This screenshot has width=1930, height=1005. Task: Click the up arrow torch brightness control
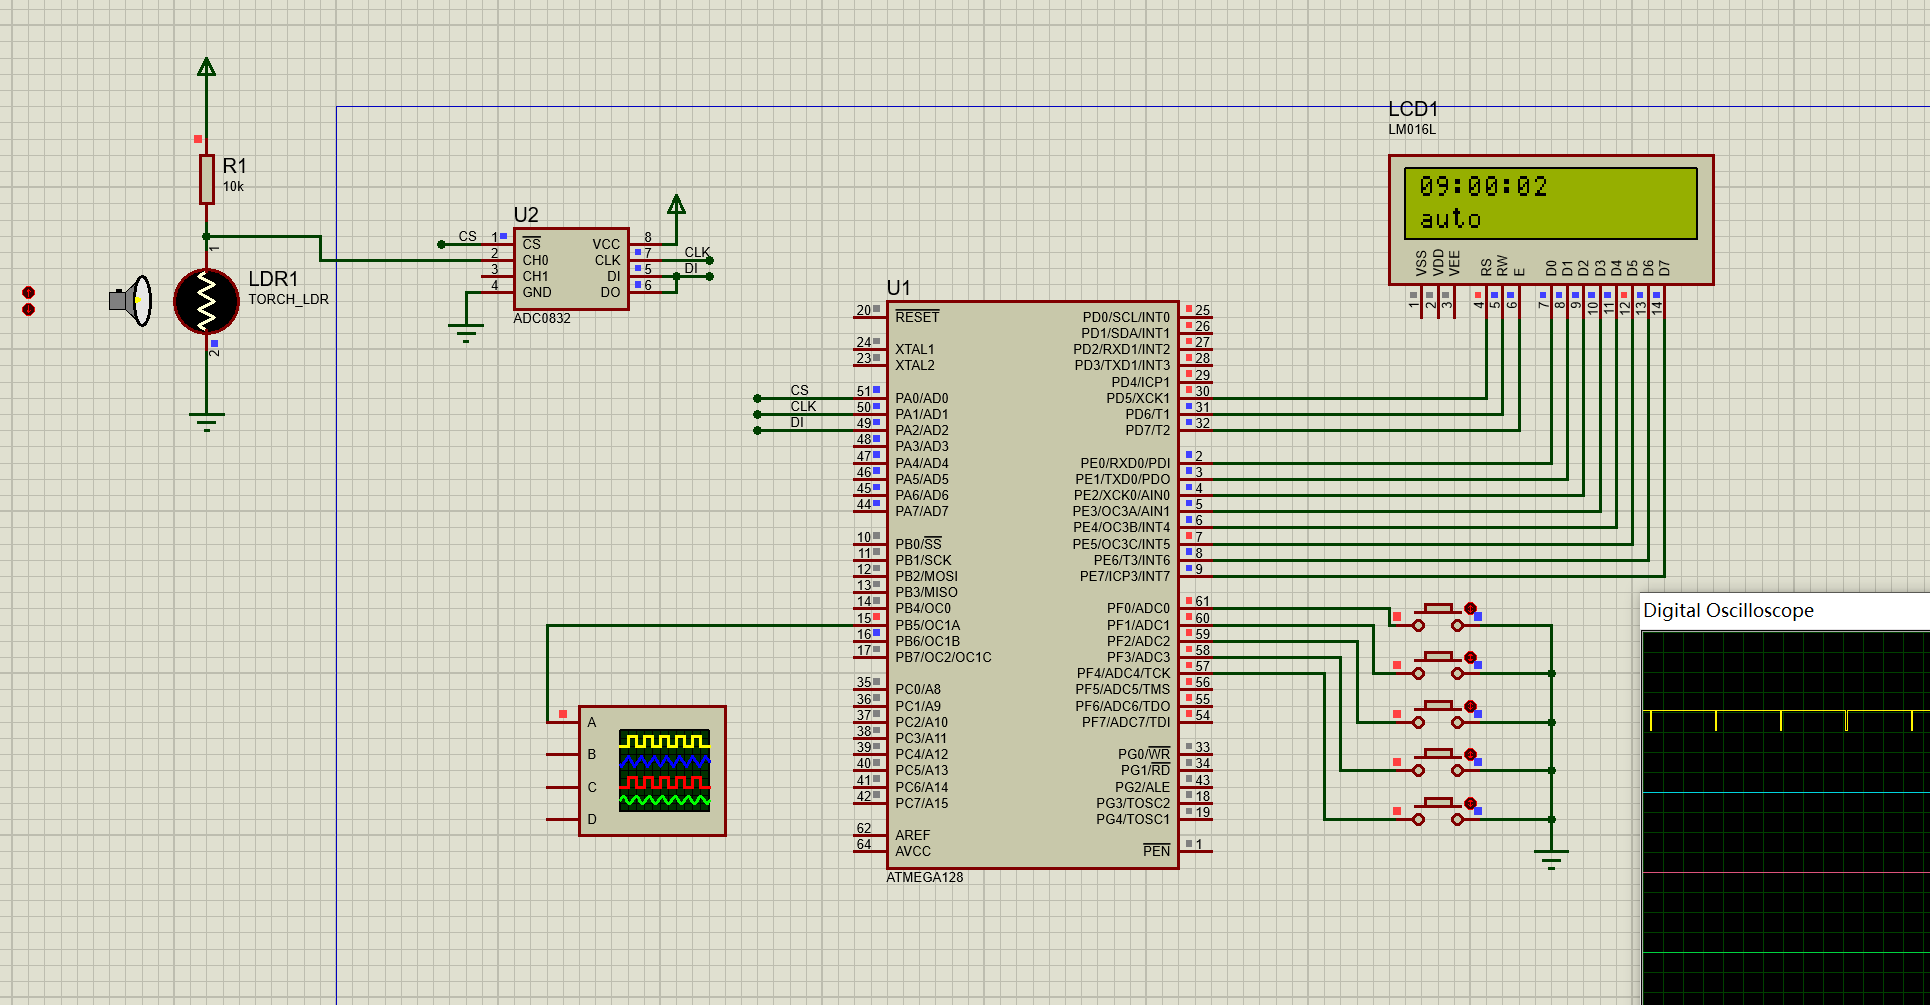click(x=28, y=293)
